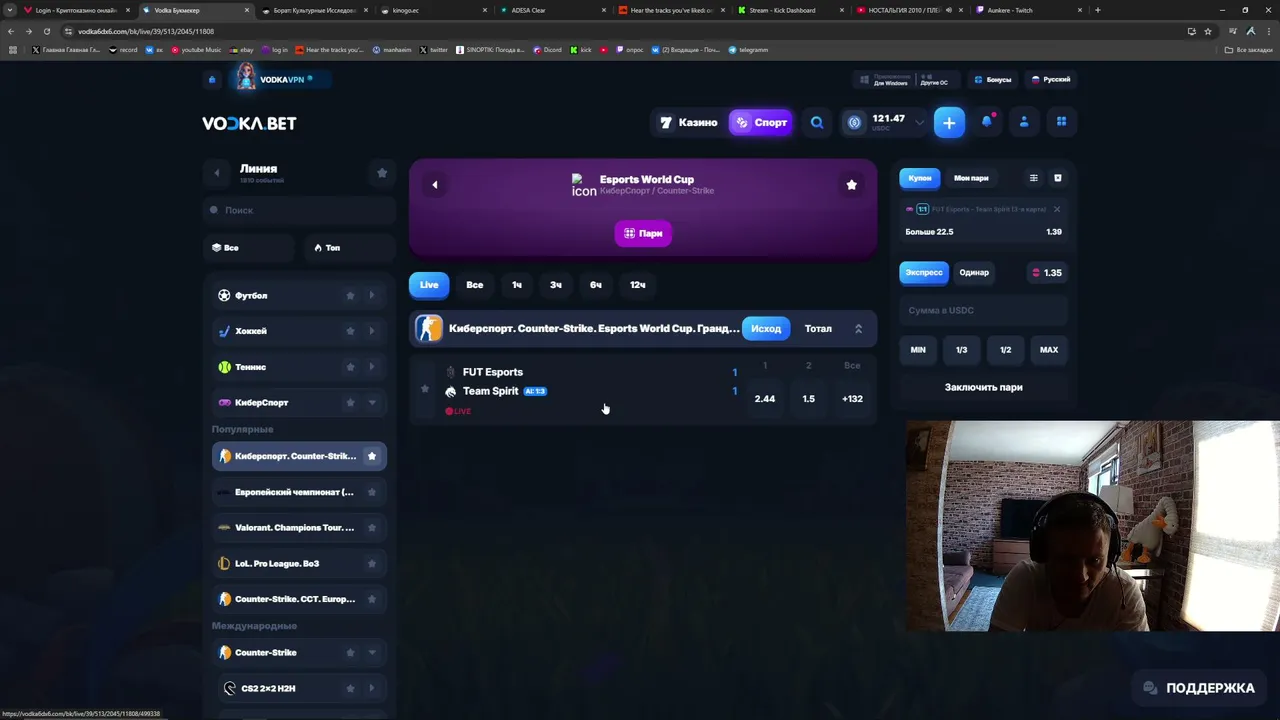Go back using the Esports World Cup banner arrow
1280x720 pixels.
[435, 184]
